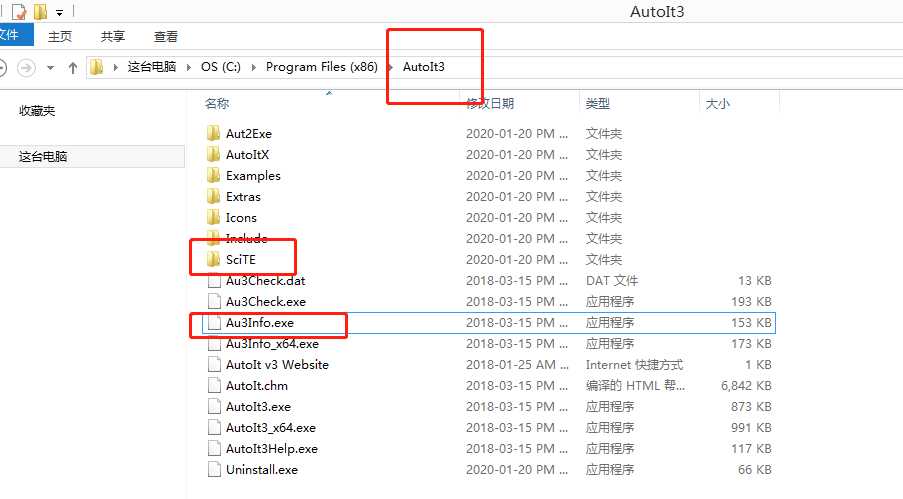Sort by 大小 column header
This screenshot has width=903, height=499.
click(x=718, y=104)
